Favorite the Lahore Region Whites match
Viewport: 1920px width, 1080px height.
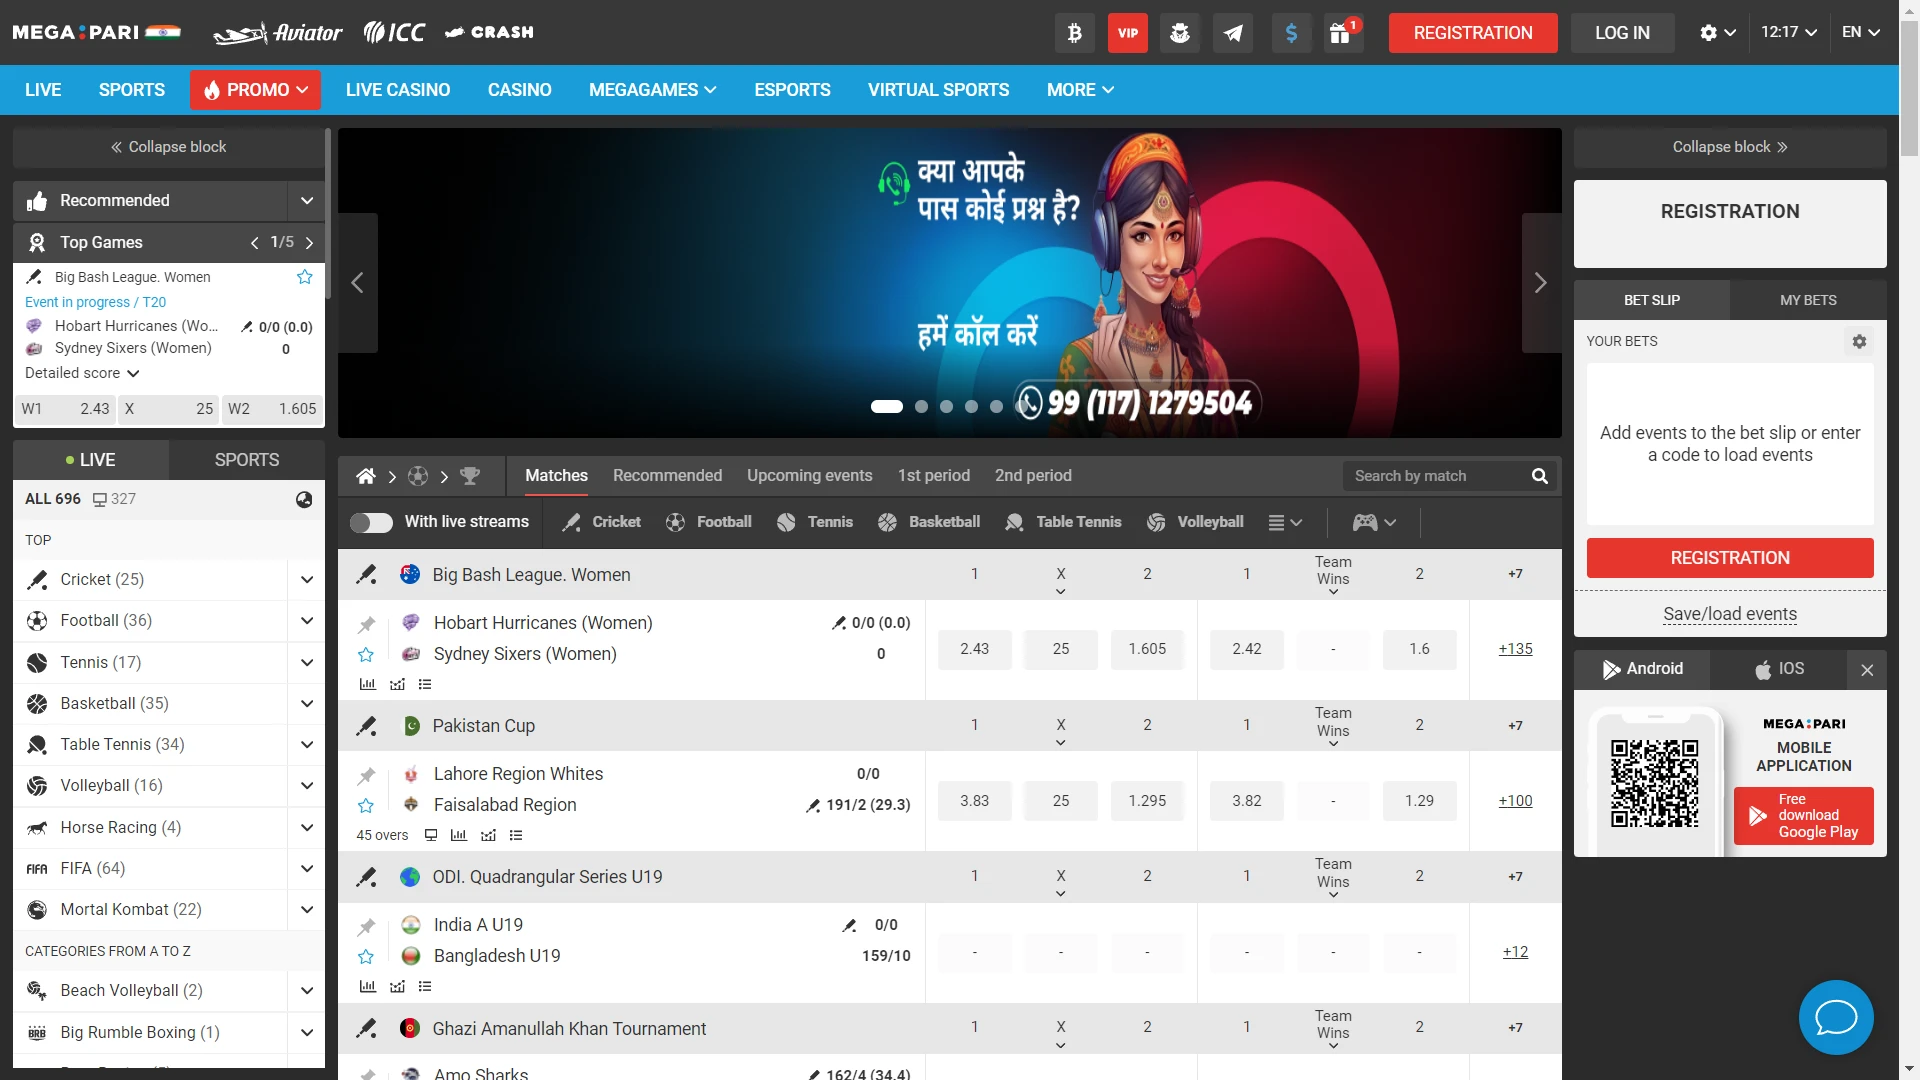tap(366, 806)
